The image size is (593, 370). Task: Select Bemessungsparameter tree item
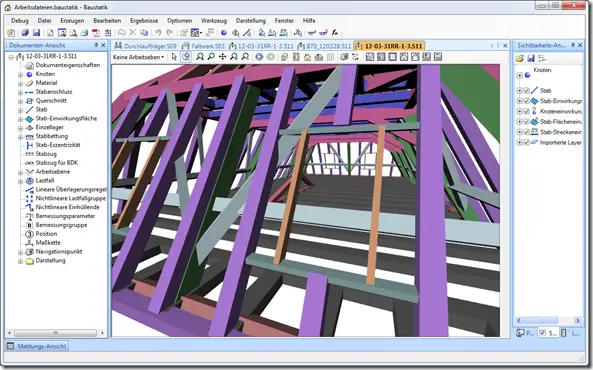click(x=65, y=216)
